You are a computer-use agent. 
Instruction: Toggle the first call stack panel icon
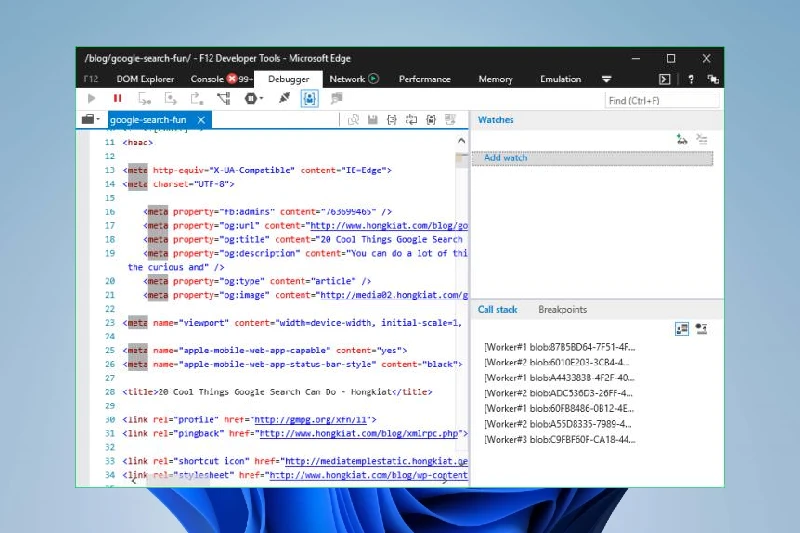tap(682, 329)
